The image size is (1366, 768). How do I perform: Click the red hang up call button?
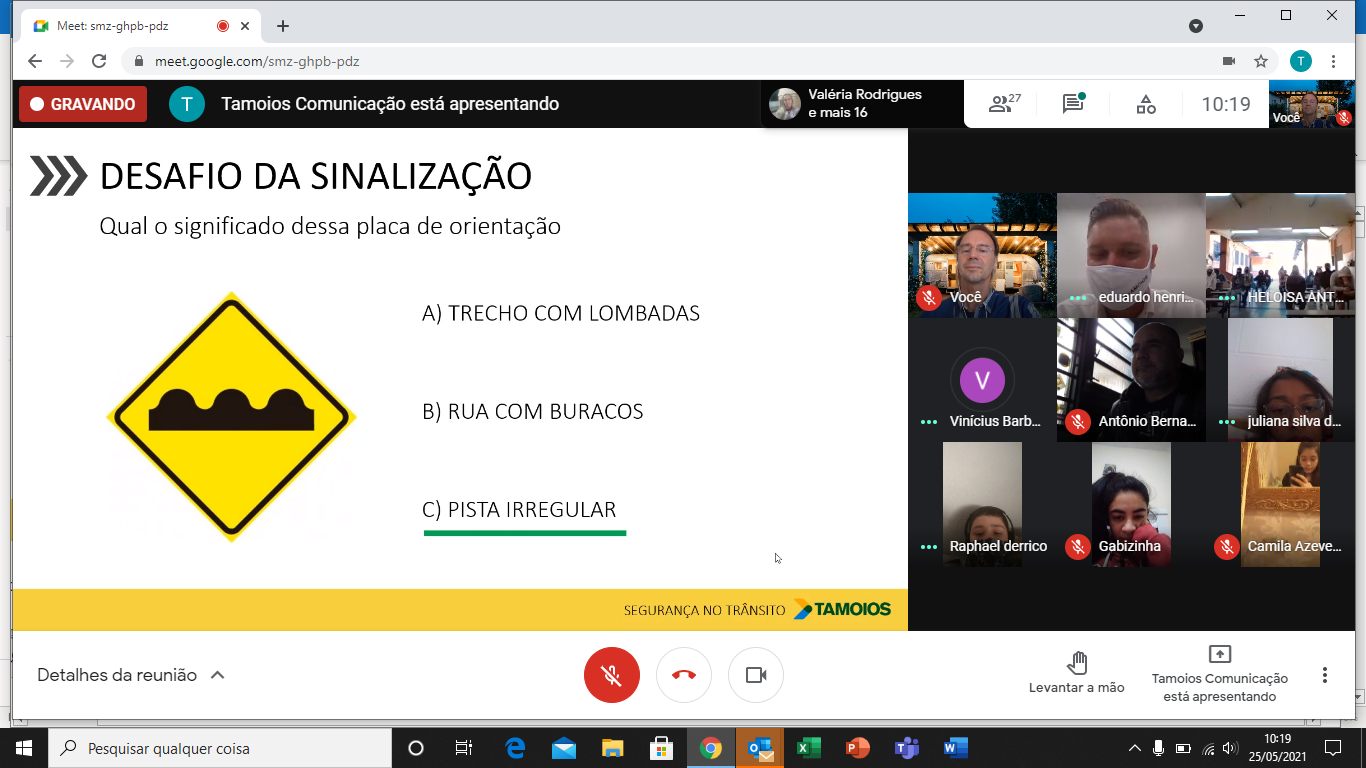coord(684,675)
